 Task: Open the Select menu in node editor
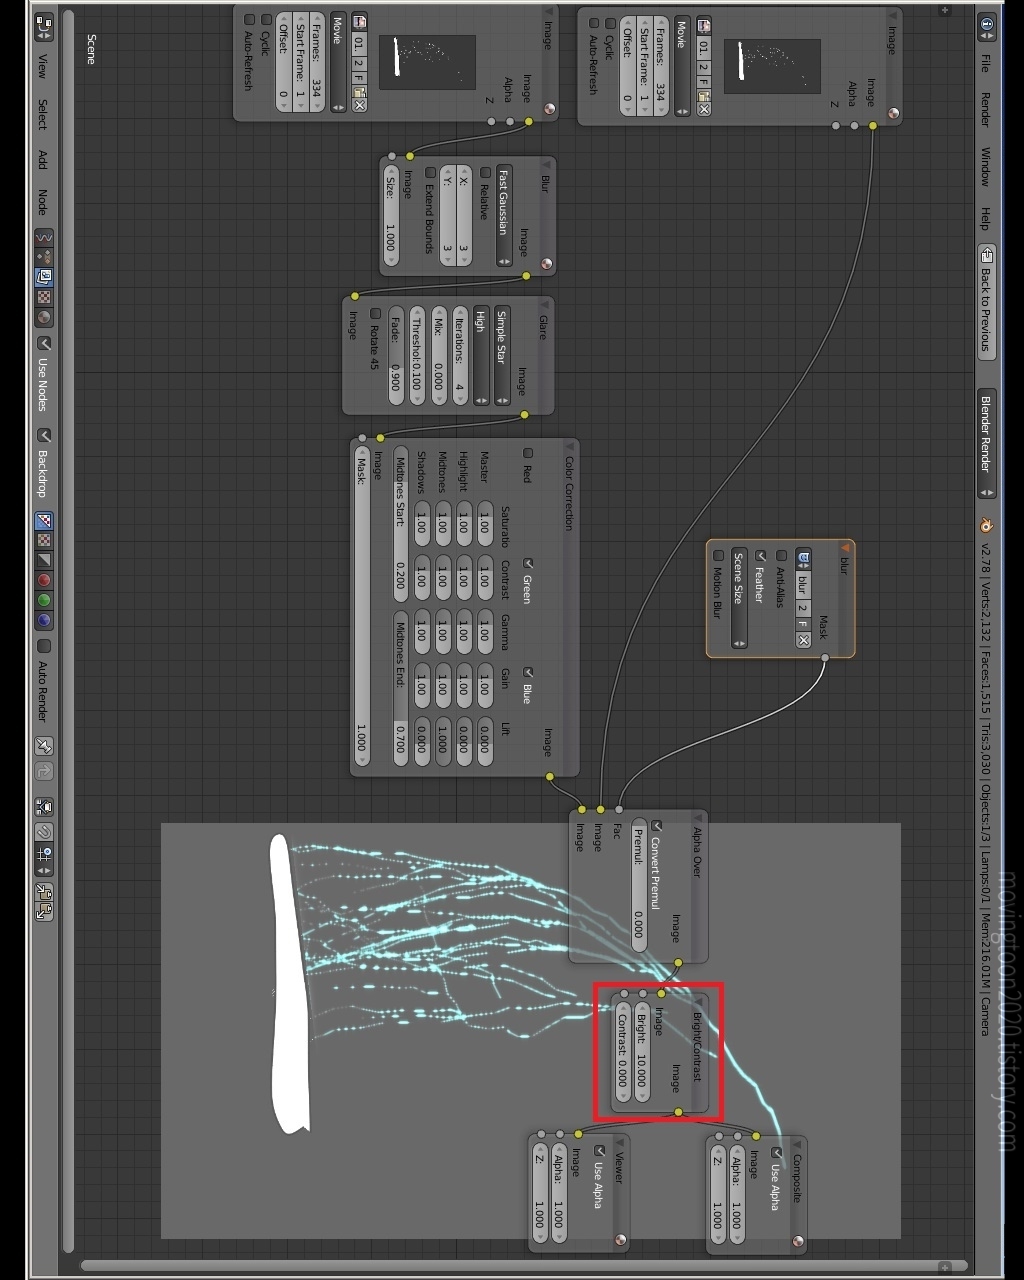(x=43, y=113)
